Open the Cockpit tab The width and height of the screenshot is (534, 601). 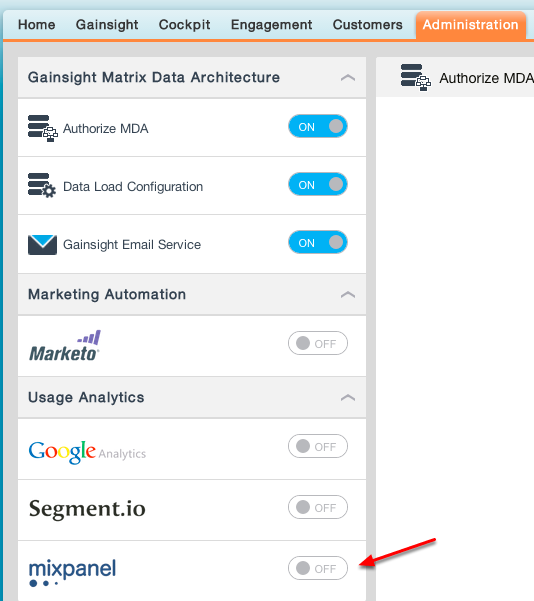tap(184, 25)
